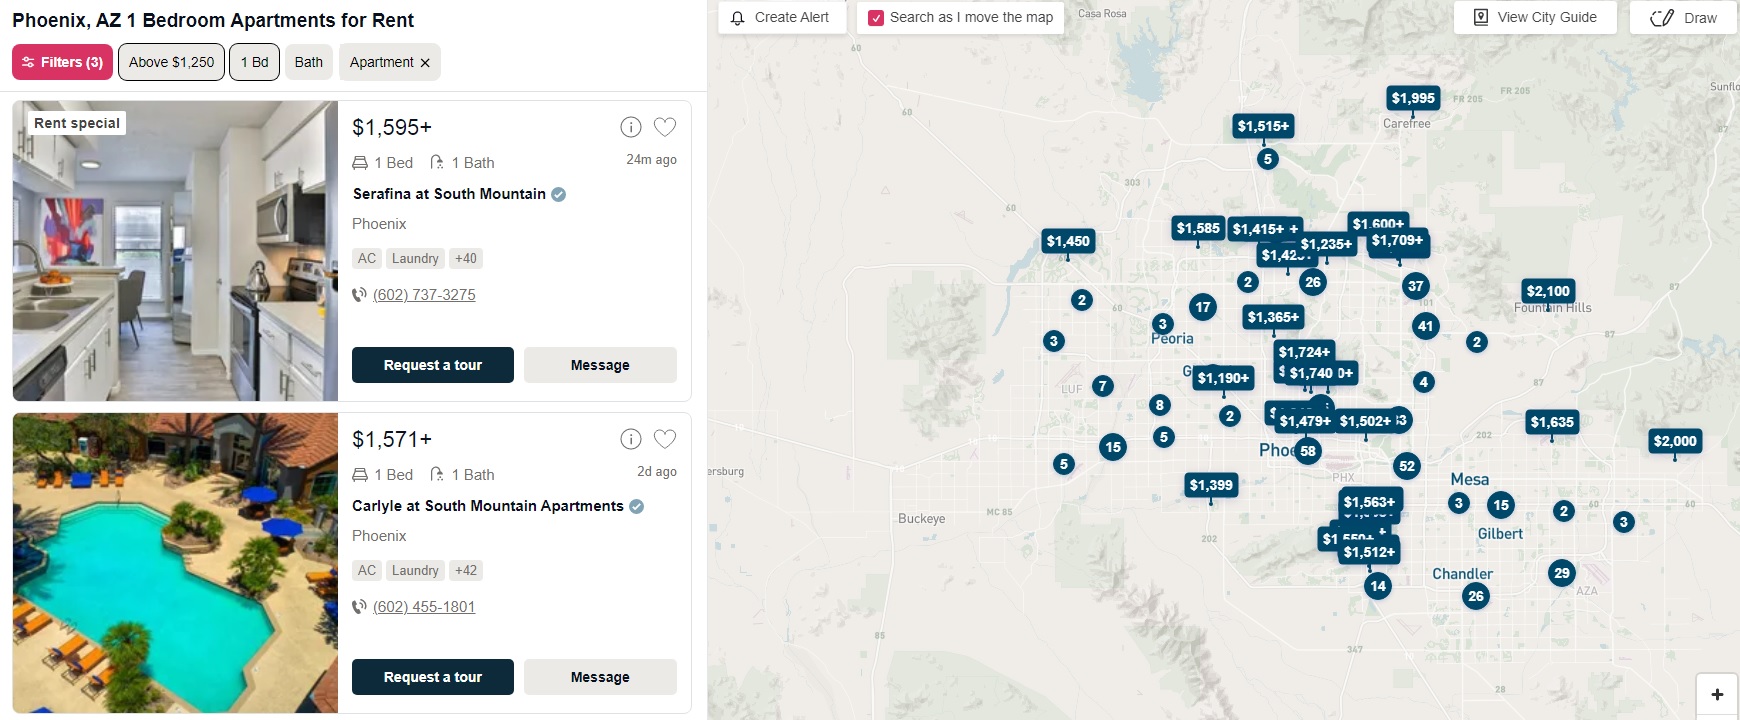Open View City Guide
The height and width of the screenshot is (720, 1740).
(1535, 17)
